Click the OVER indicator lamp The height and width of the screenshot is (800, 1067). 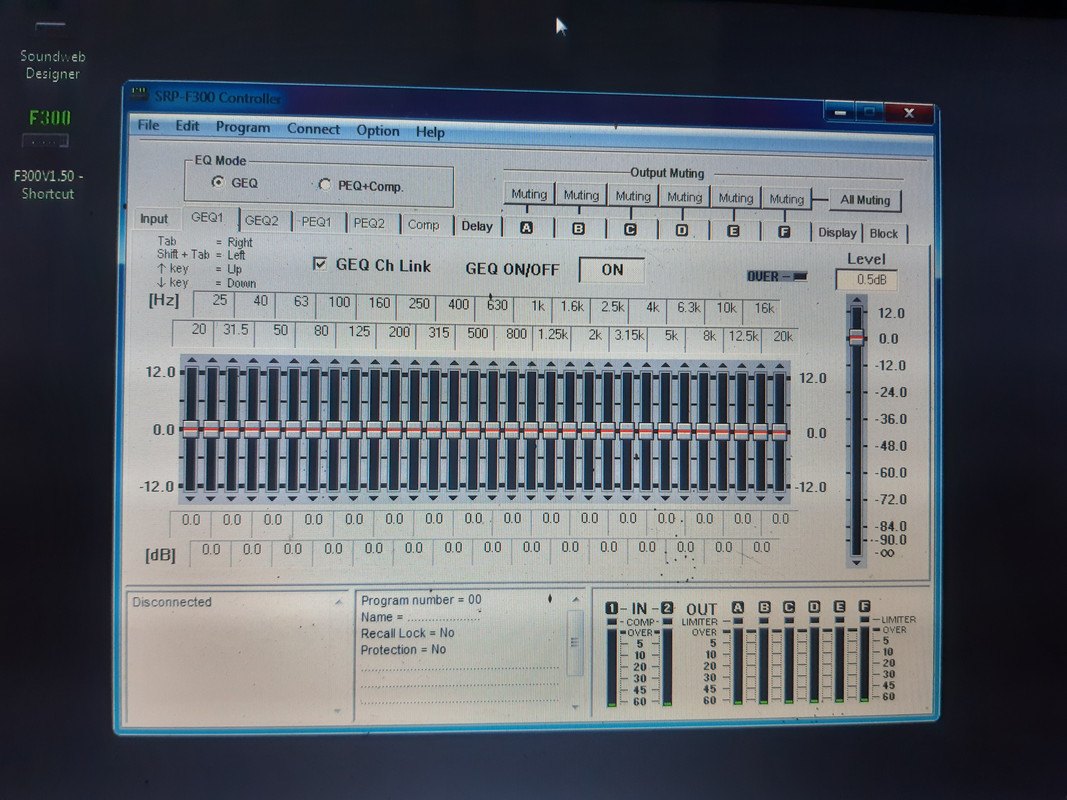click(x=800, y=276)
